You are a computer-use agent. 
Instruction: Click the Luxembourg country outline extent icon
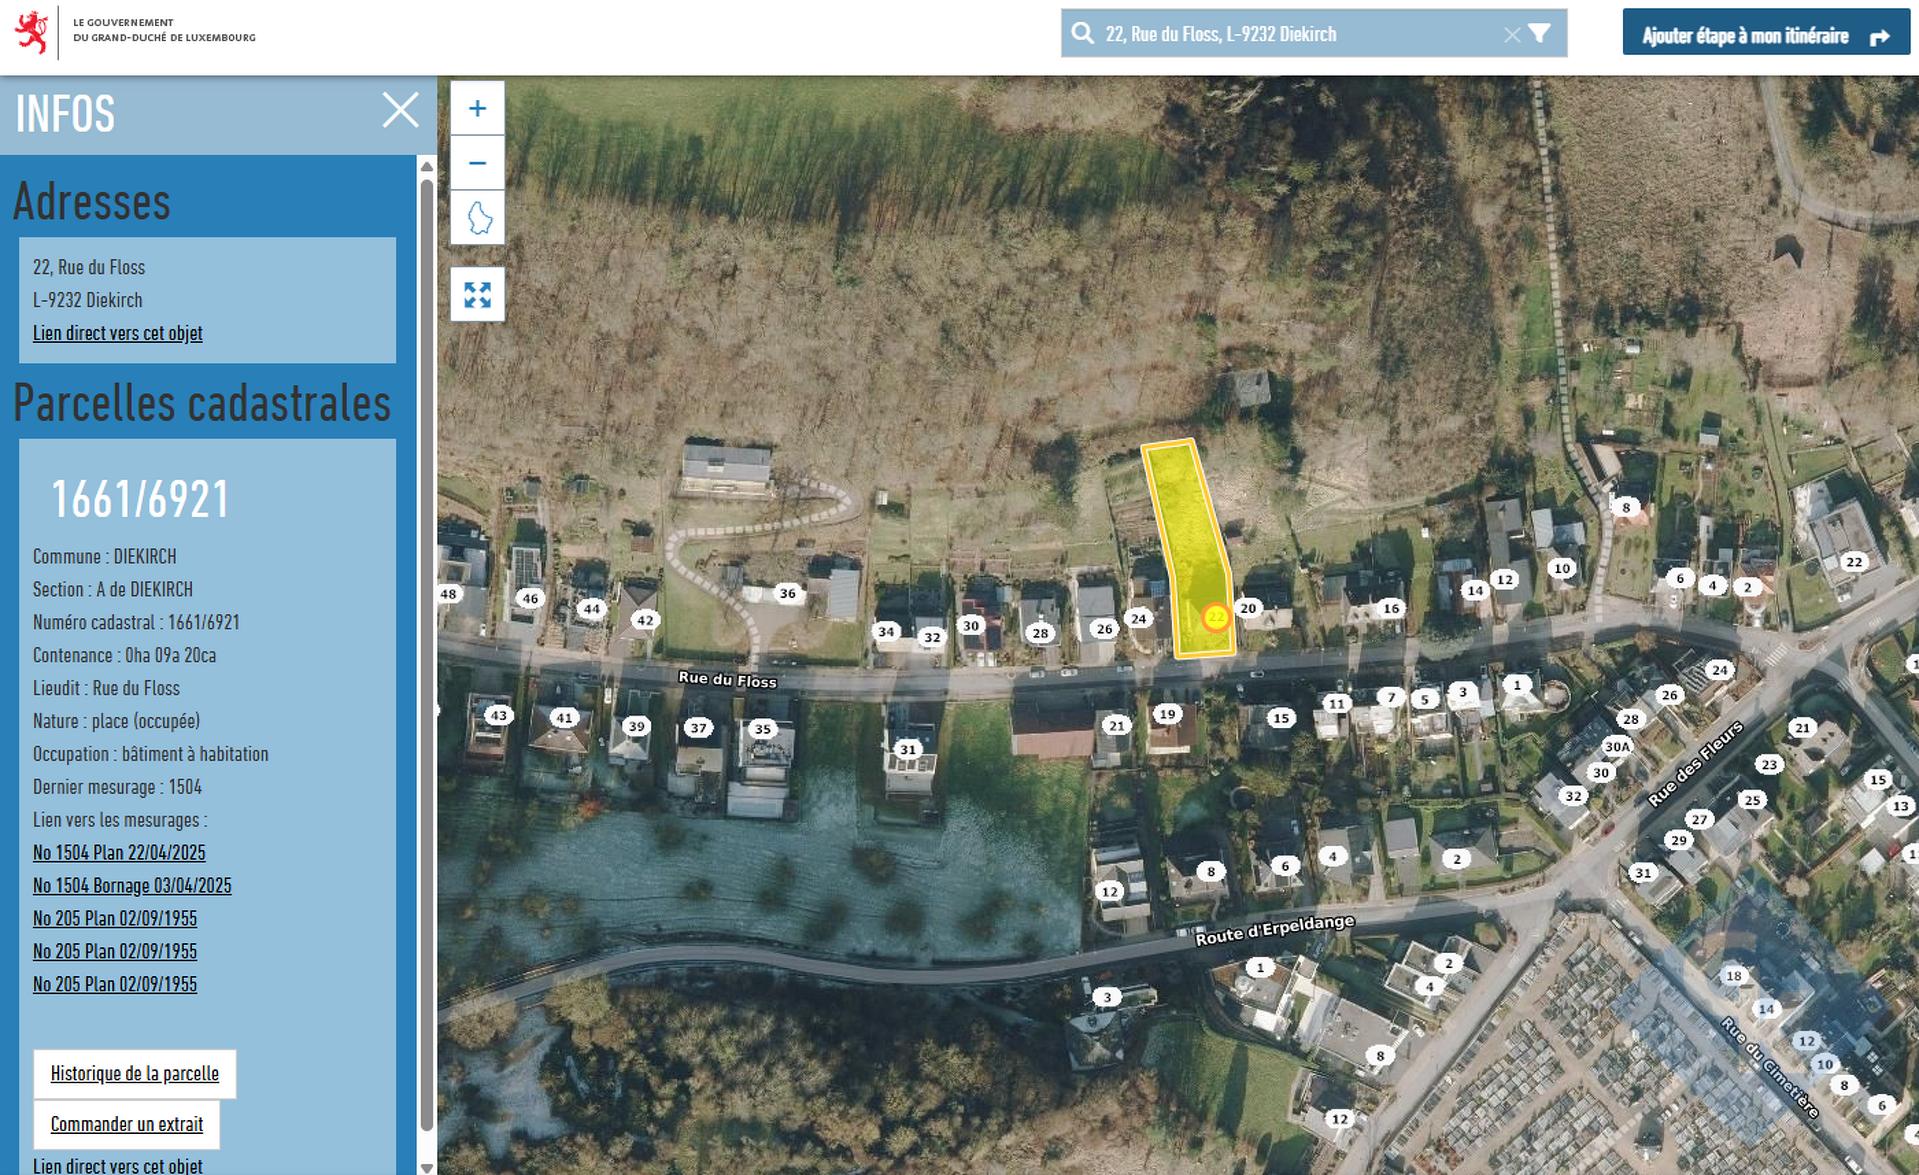point(477,217)
